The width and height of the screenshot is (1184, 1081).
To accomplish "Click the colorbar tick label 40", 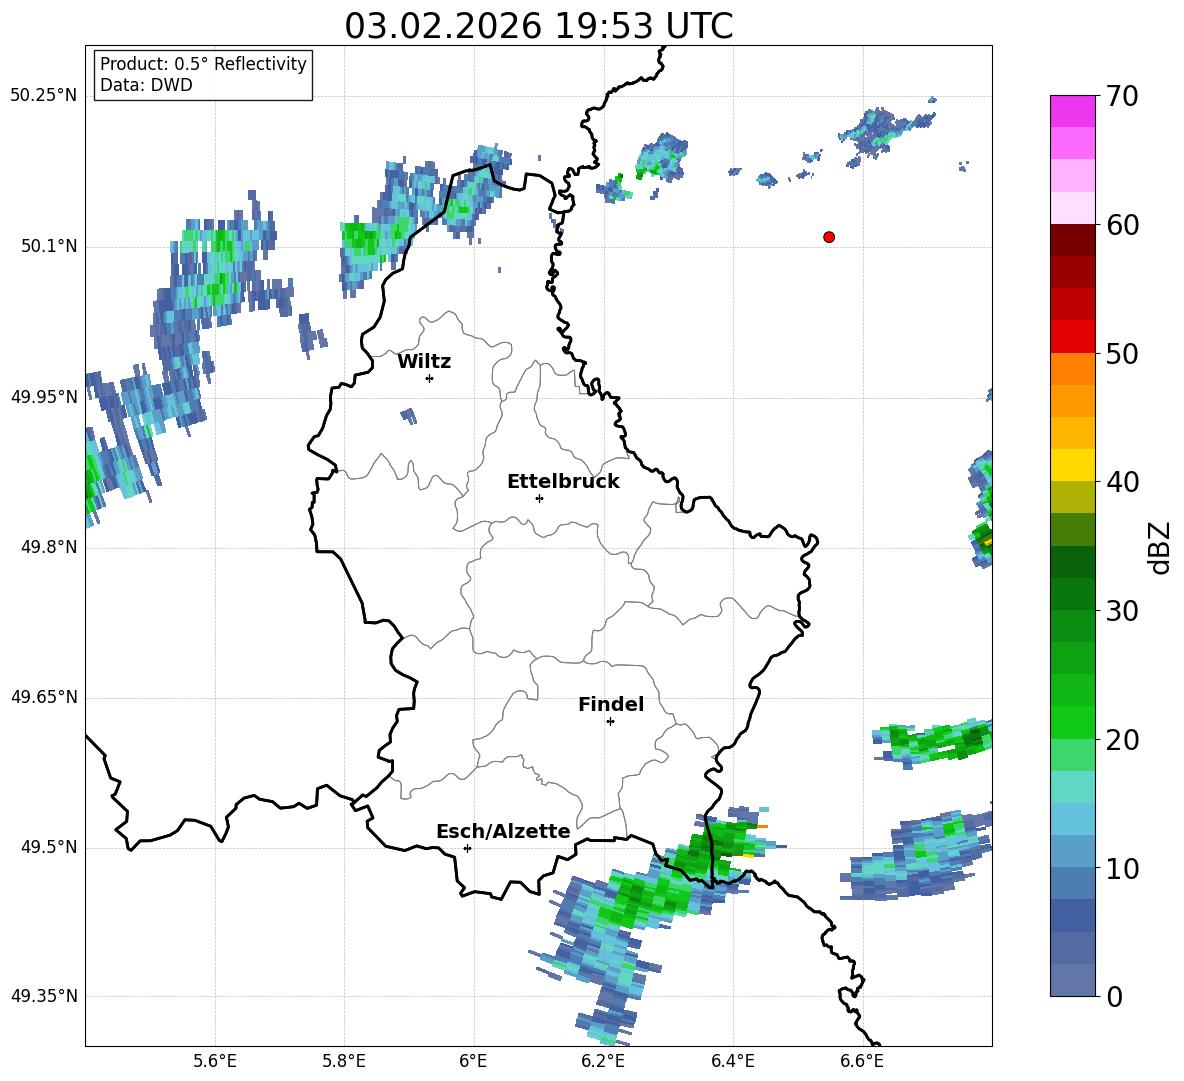I will point(1122,482).
